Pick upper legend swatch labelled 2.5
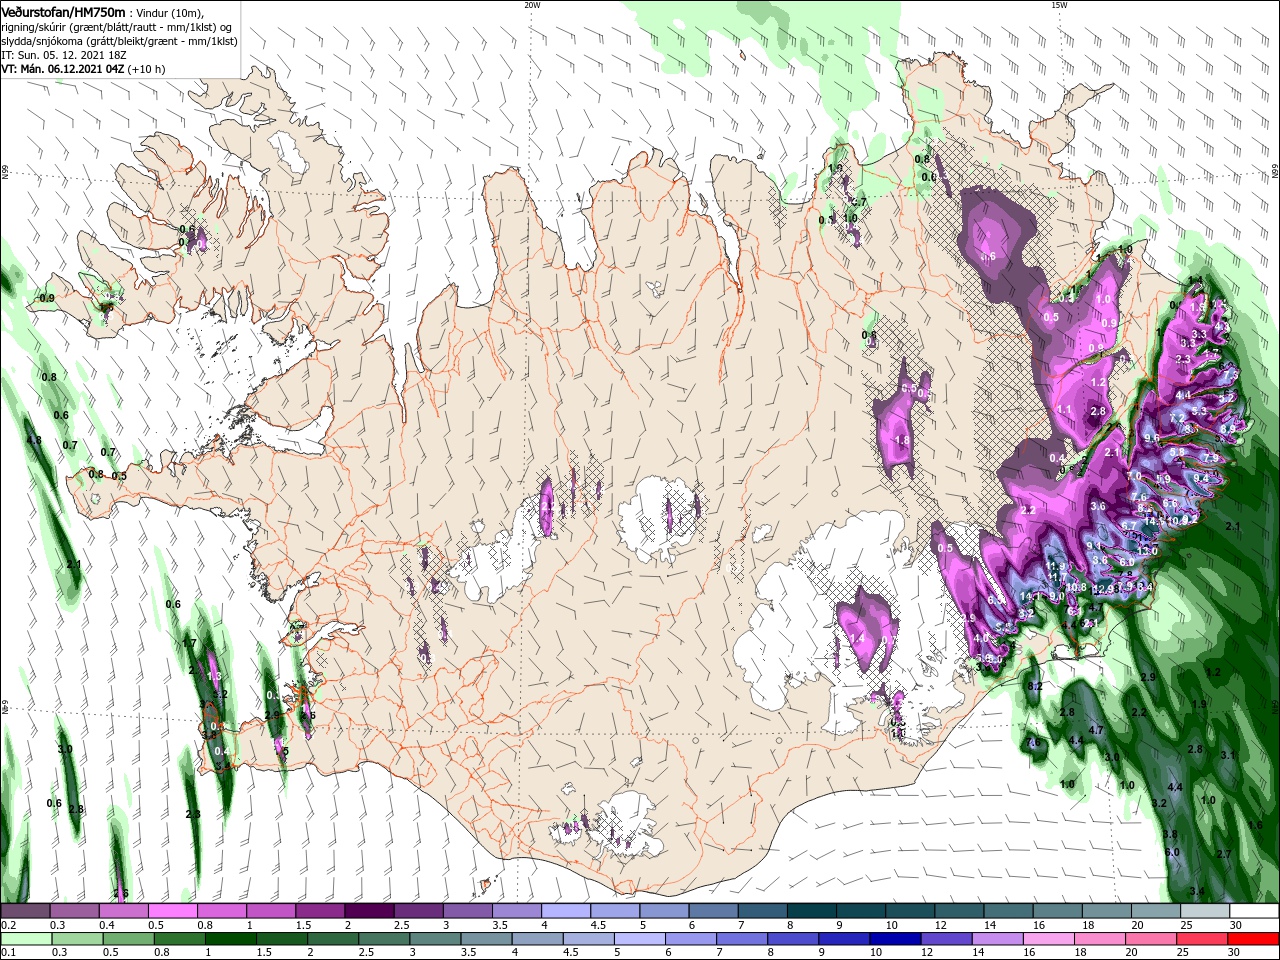 pos(418,911)
